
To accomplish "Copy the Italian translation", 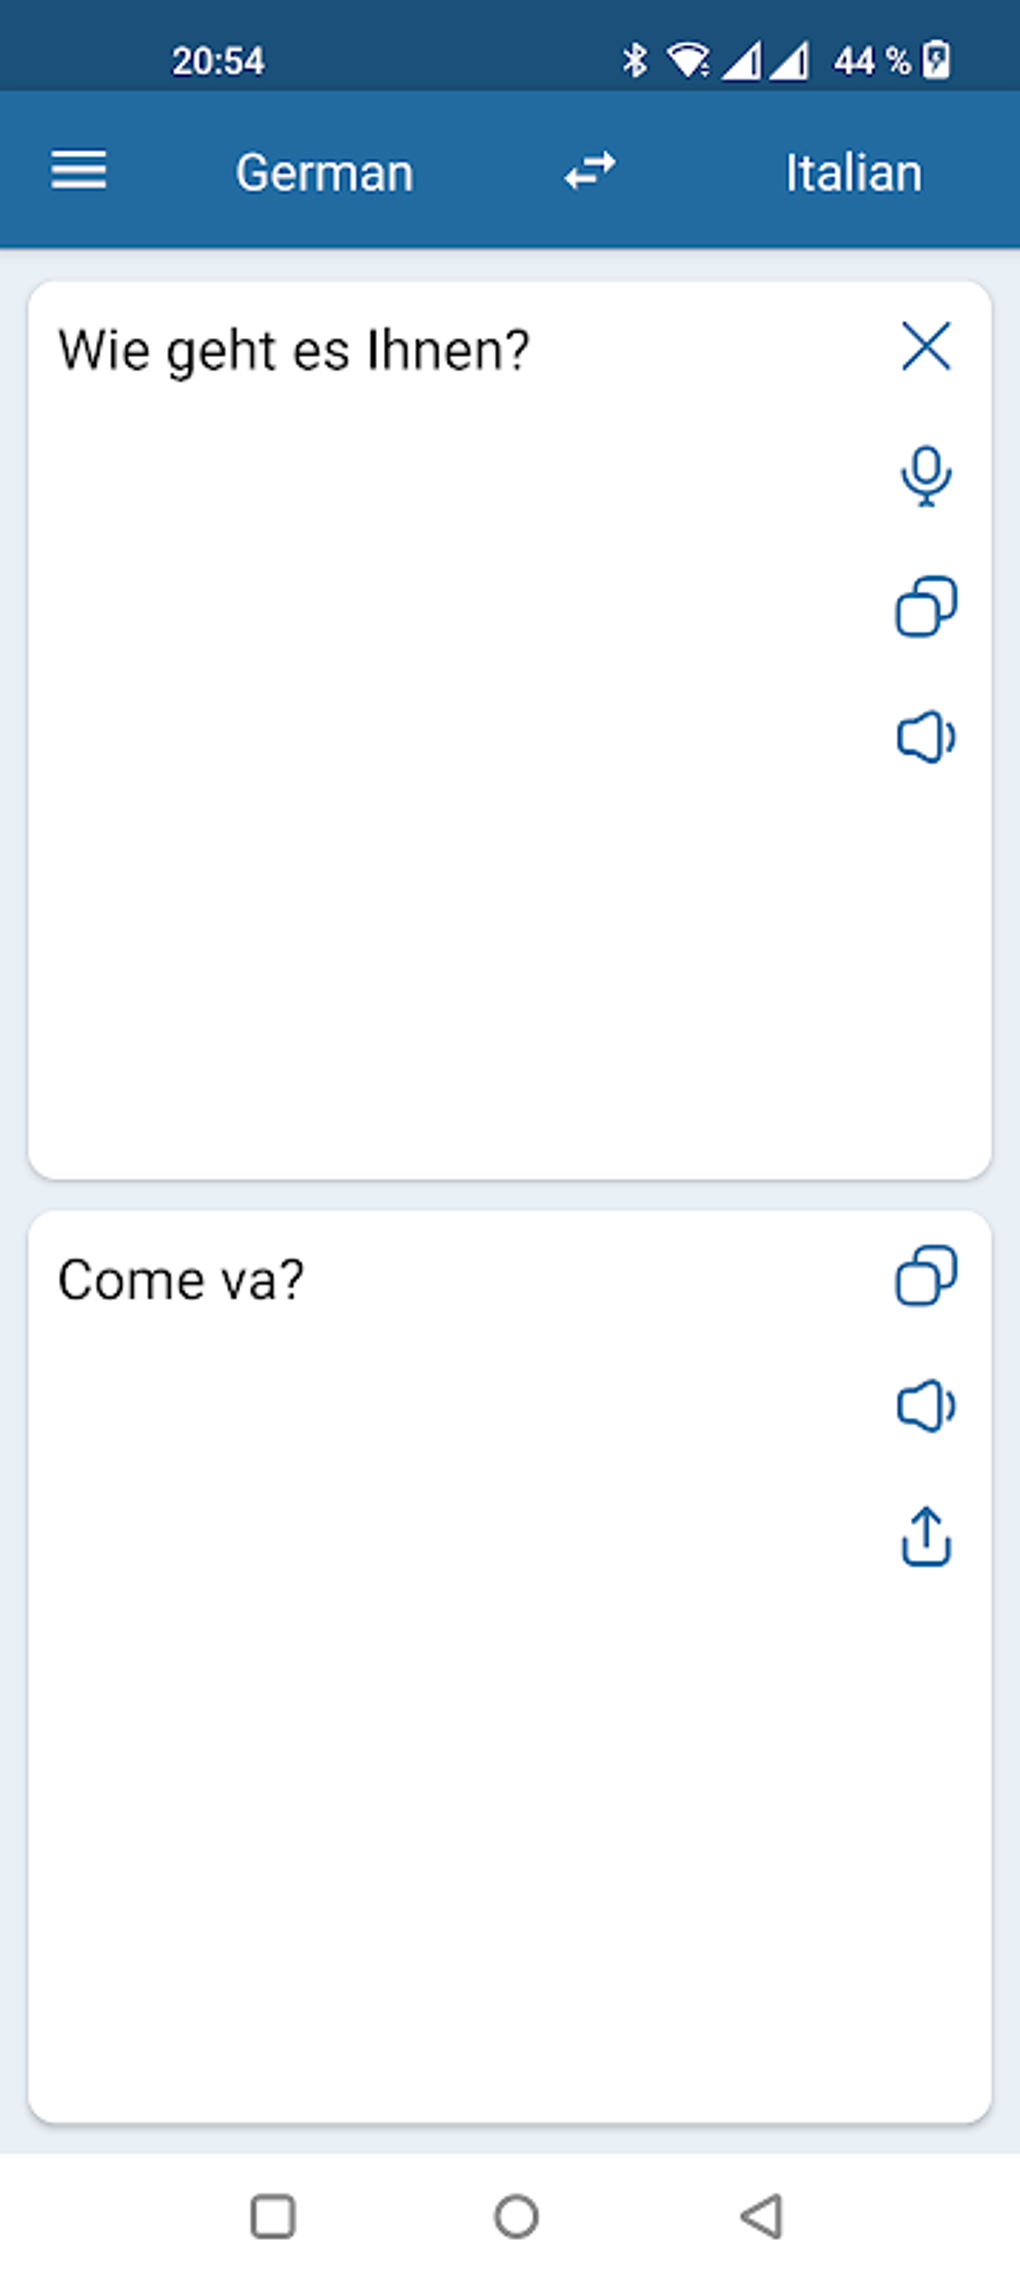I will [x=926, y=1276].
